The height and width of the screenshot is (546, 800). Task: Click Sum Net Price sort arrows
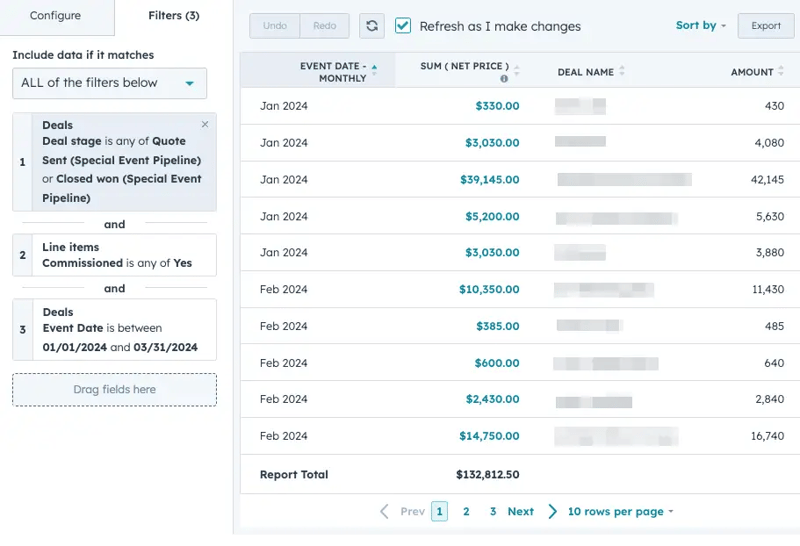tap(517, 71)
